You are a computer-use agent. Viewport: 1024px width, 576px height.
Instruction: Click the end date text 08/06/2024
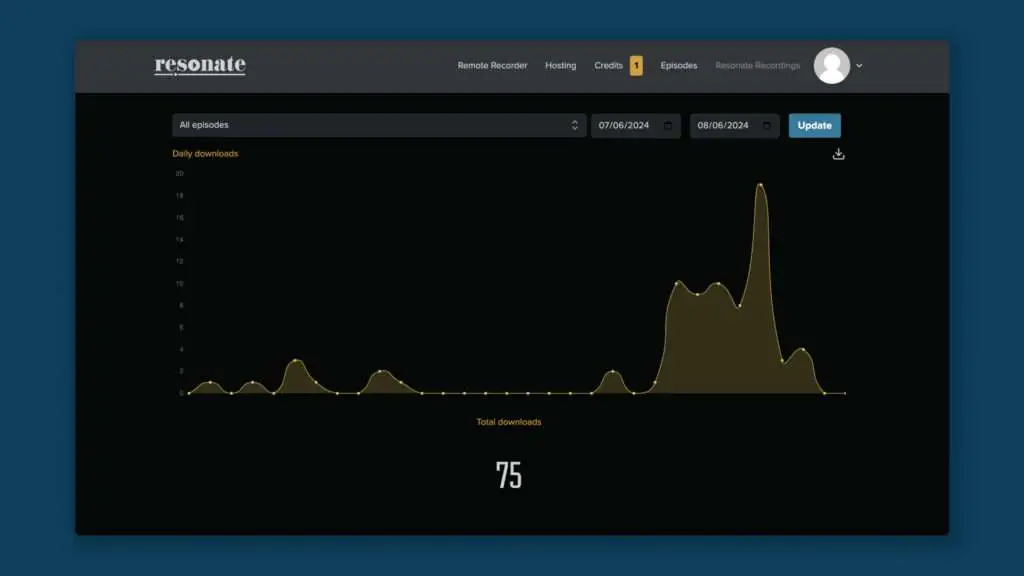click(723, 126)
